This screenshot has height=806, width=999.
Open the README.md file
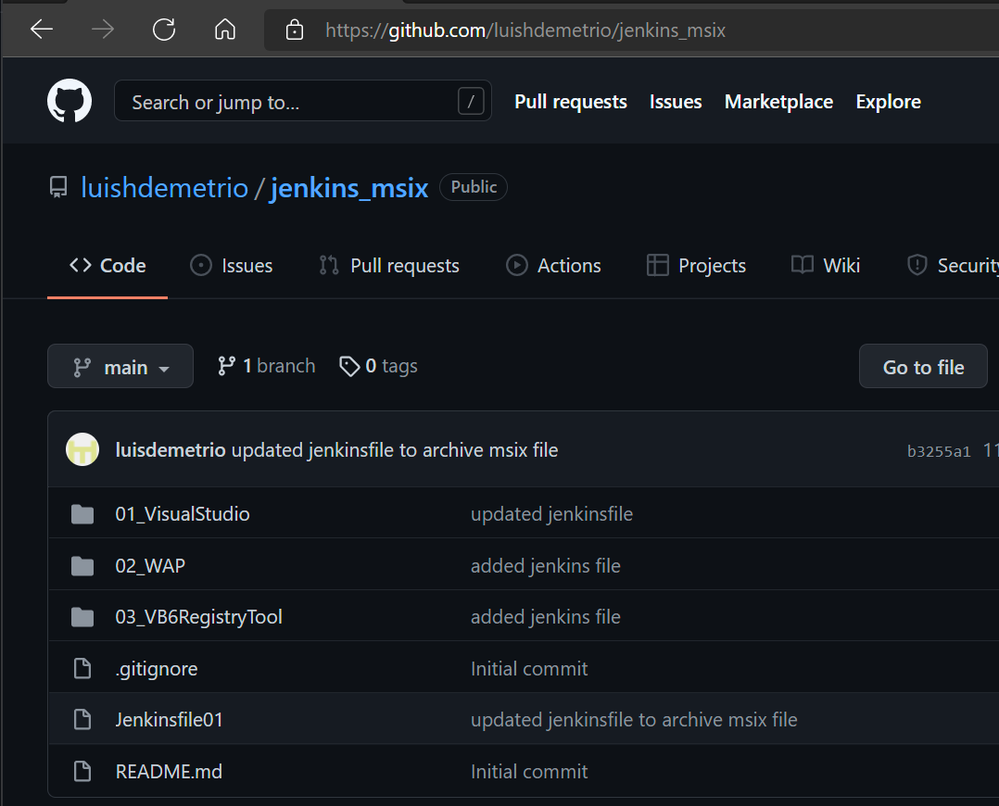coord(169,771)
